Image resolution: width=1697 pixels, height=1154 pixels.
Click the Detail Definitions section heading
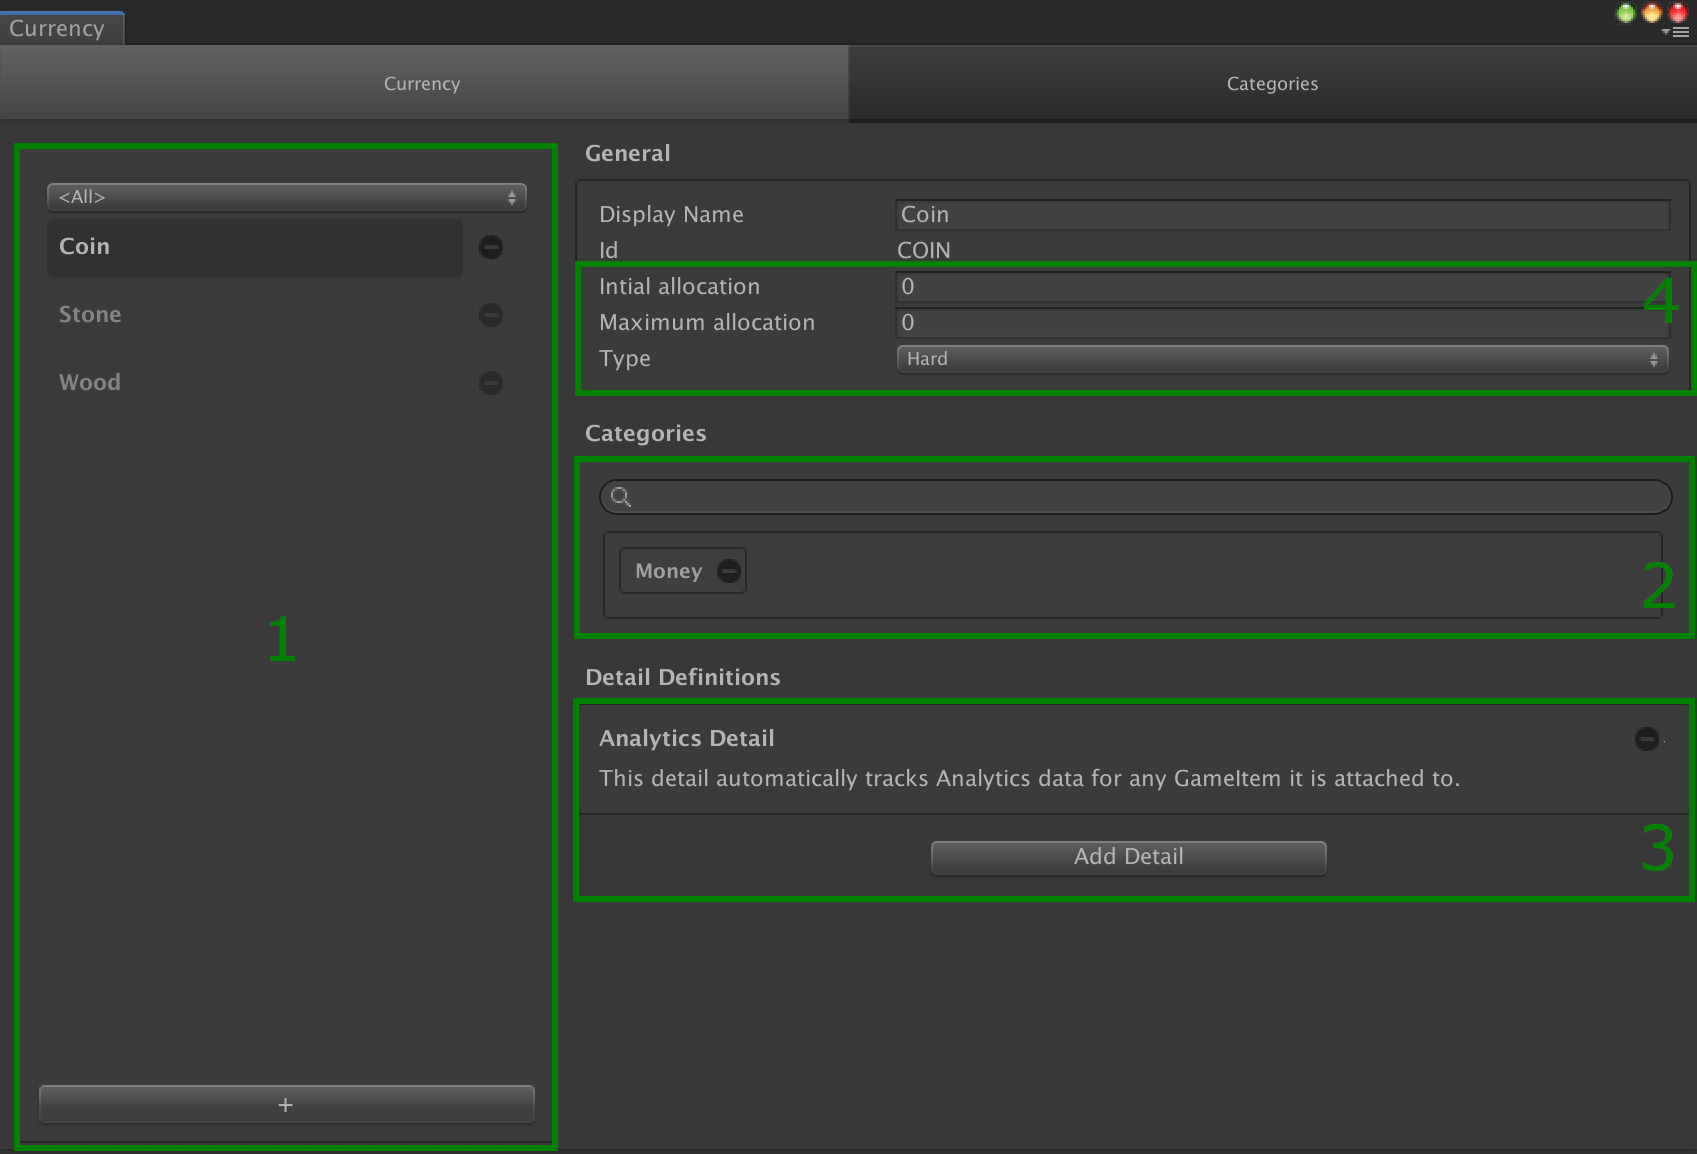coord(683,678)
